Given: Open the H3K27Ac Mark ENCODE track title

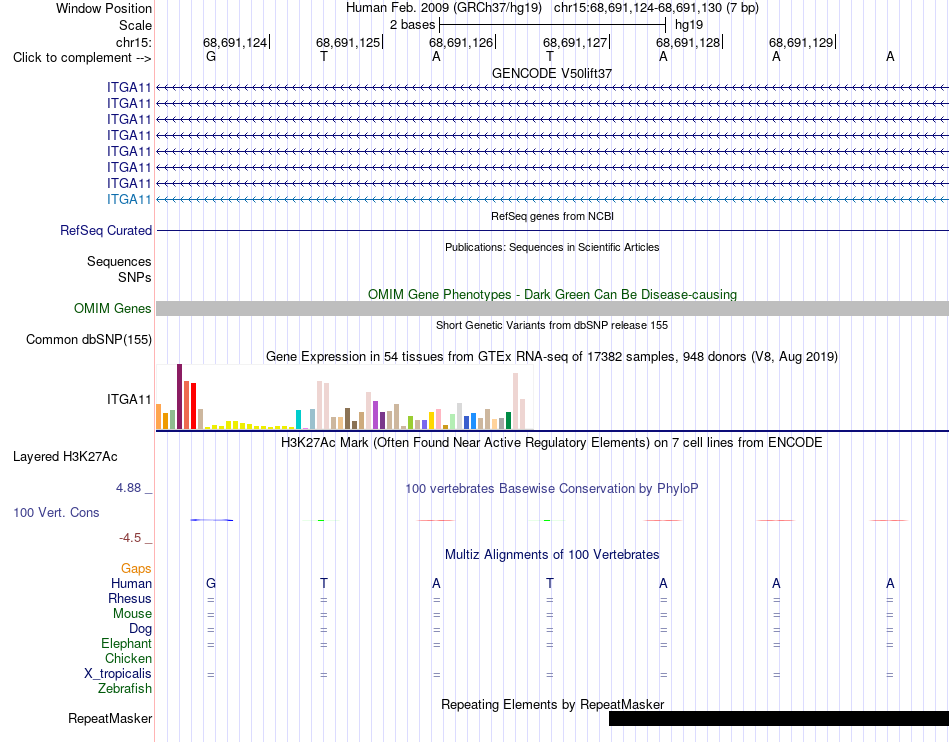Looking at the screenshot, I should (x=552, y=443).
